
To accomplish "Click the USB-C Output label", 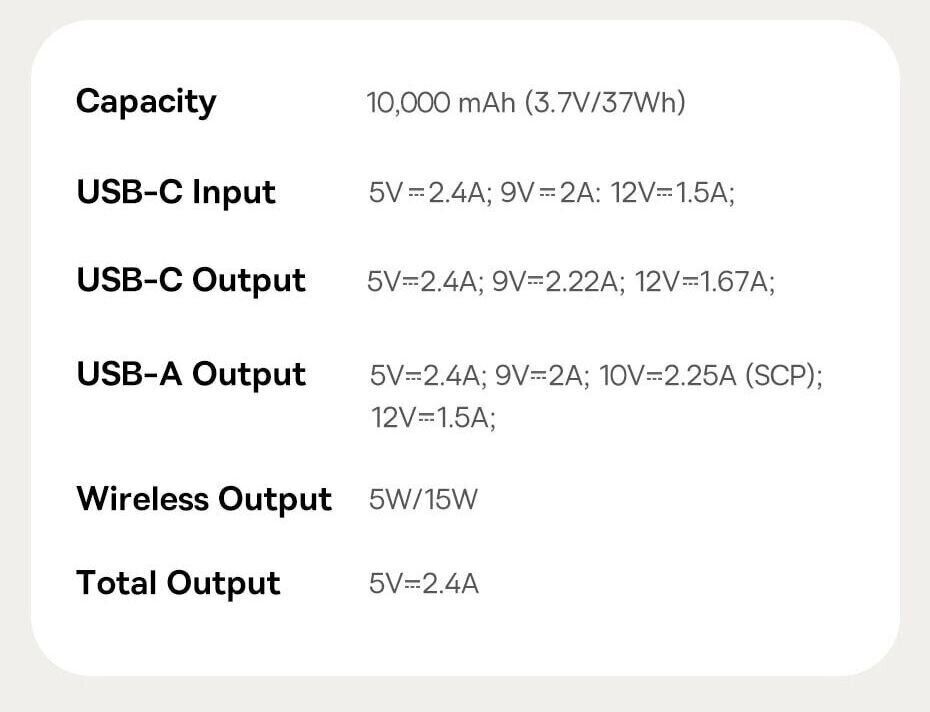I will (x=191, y=281).
